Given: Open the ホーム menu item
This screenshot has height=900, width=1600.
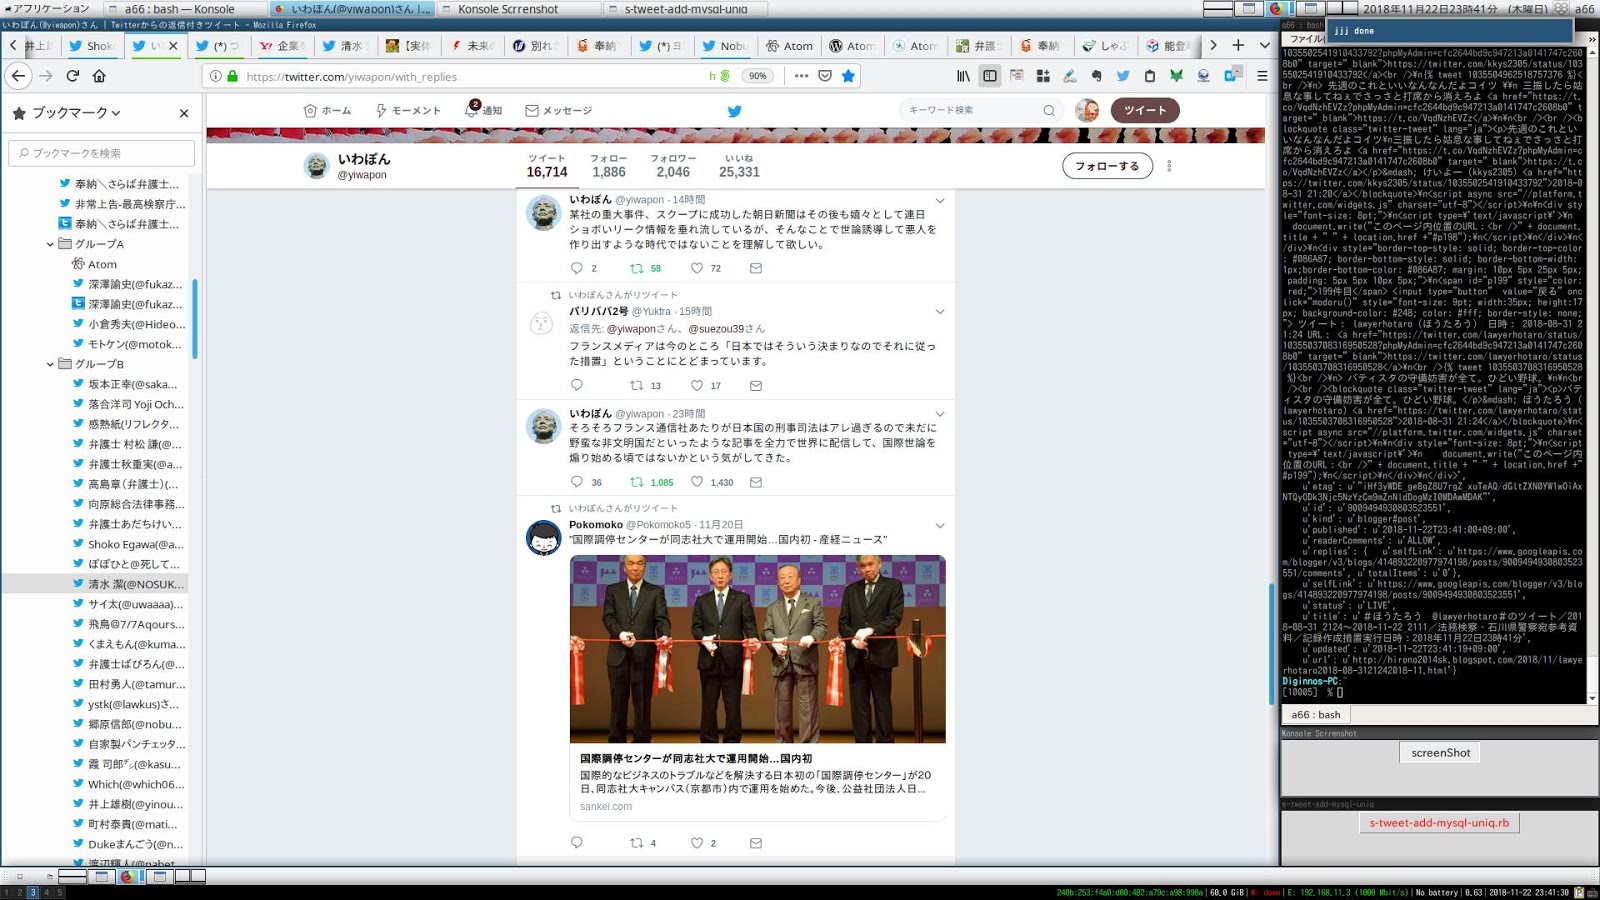Looking at the screenshot, I should [327, 110].
